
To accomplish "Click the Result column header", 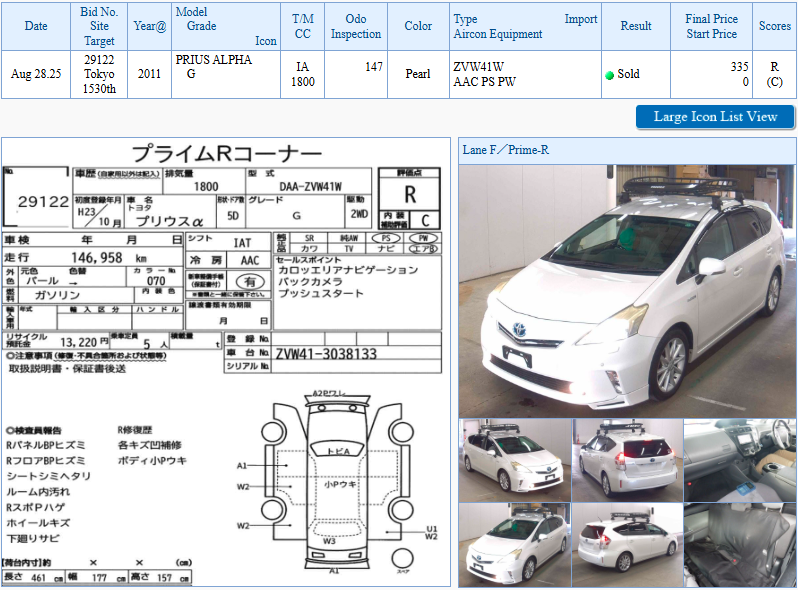I will (636, 26).
